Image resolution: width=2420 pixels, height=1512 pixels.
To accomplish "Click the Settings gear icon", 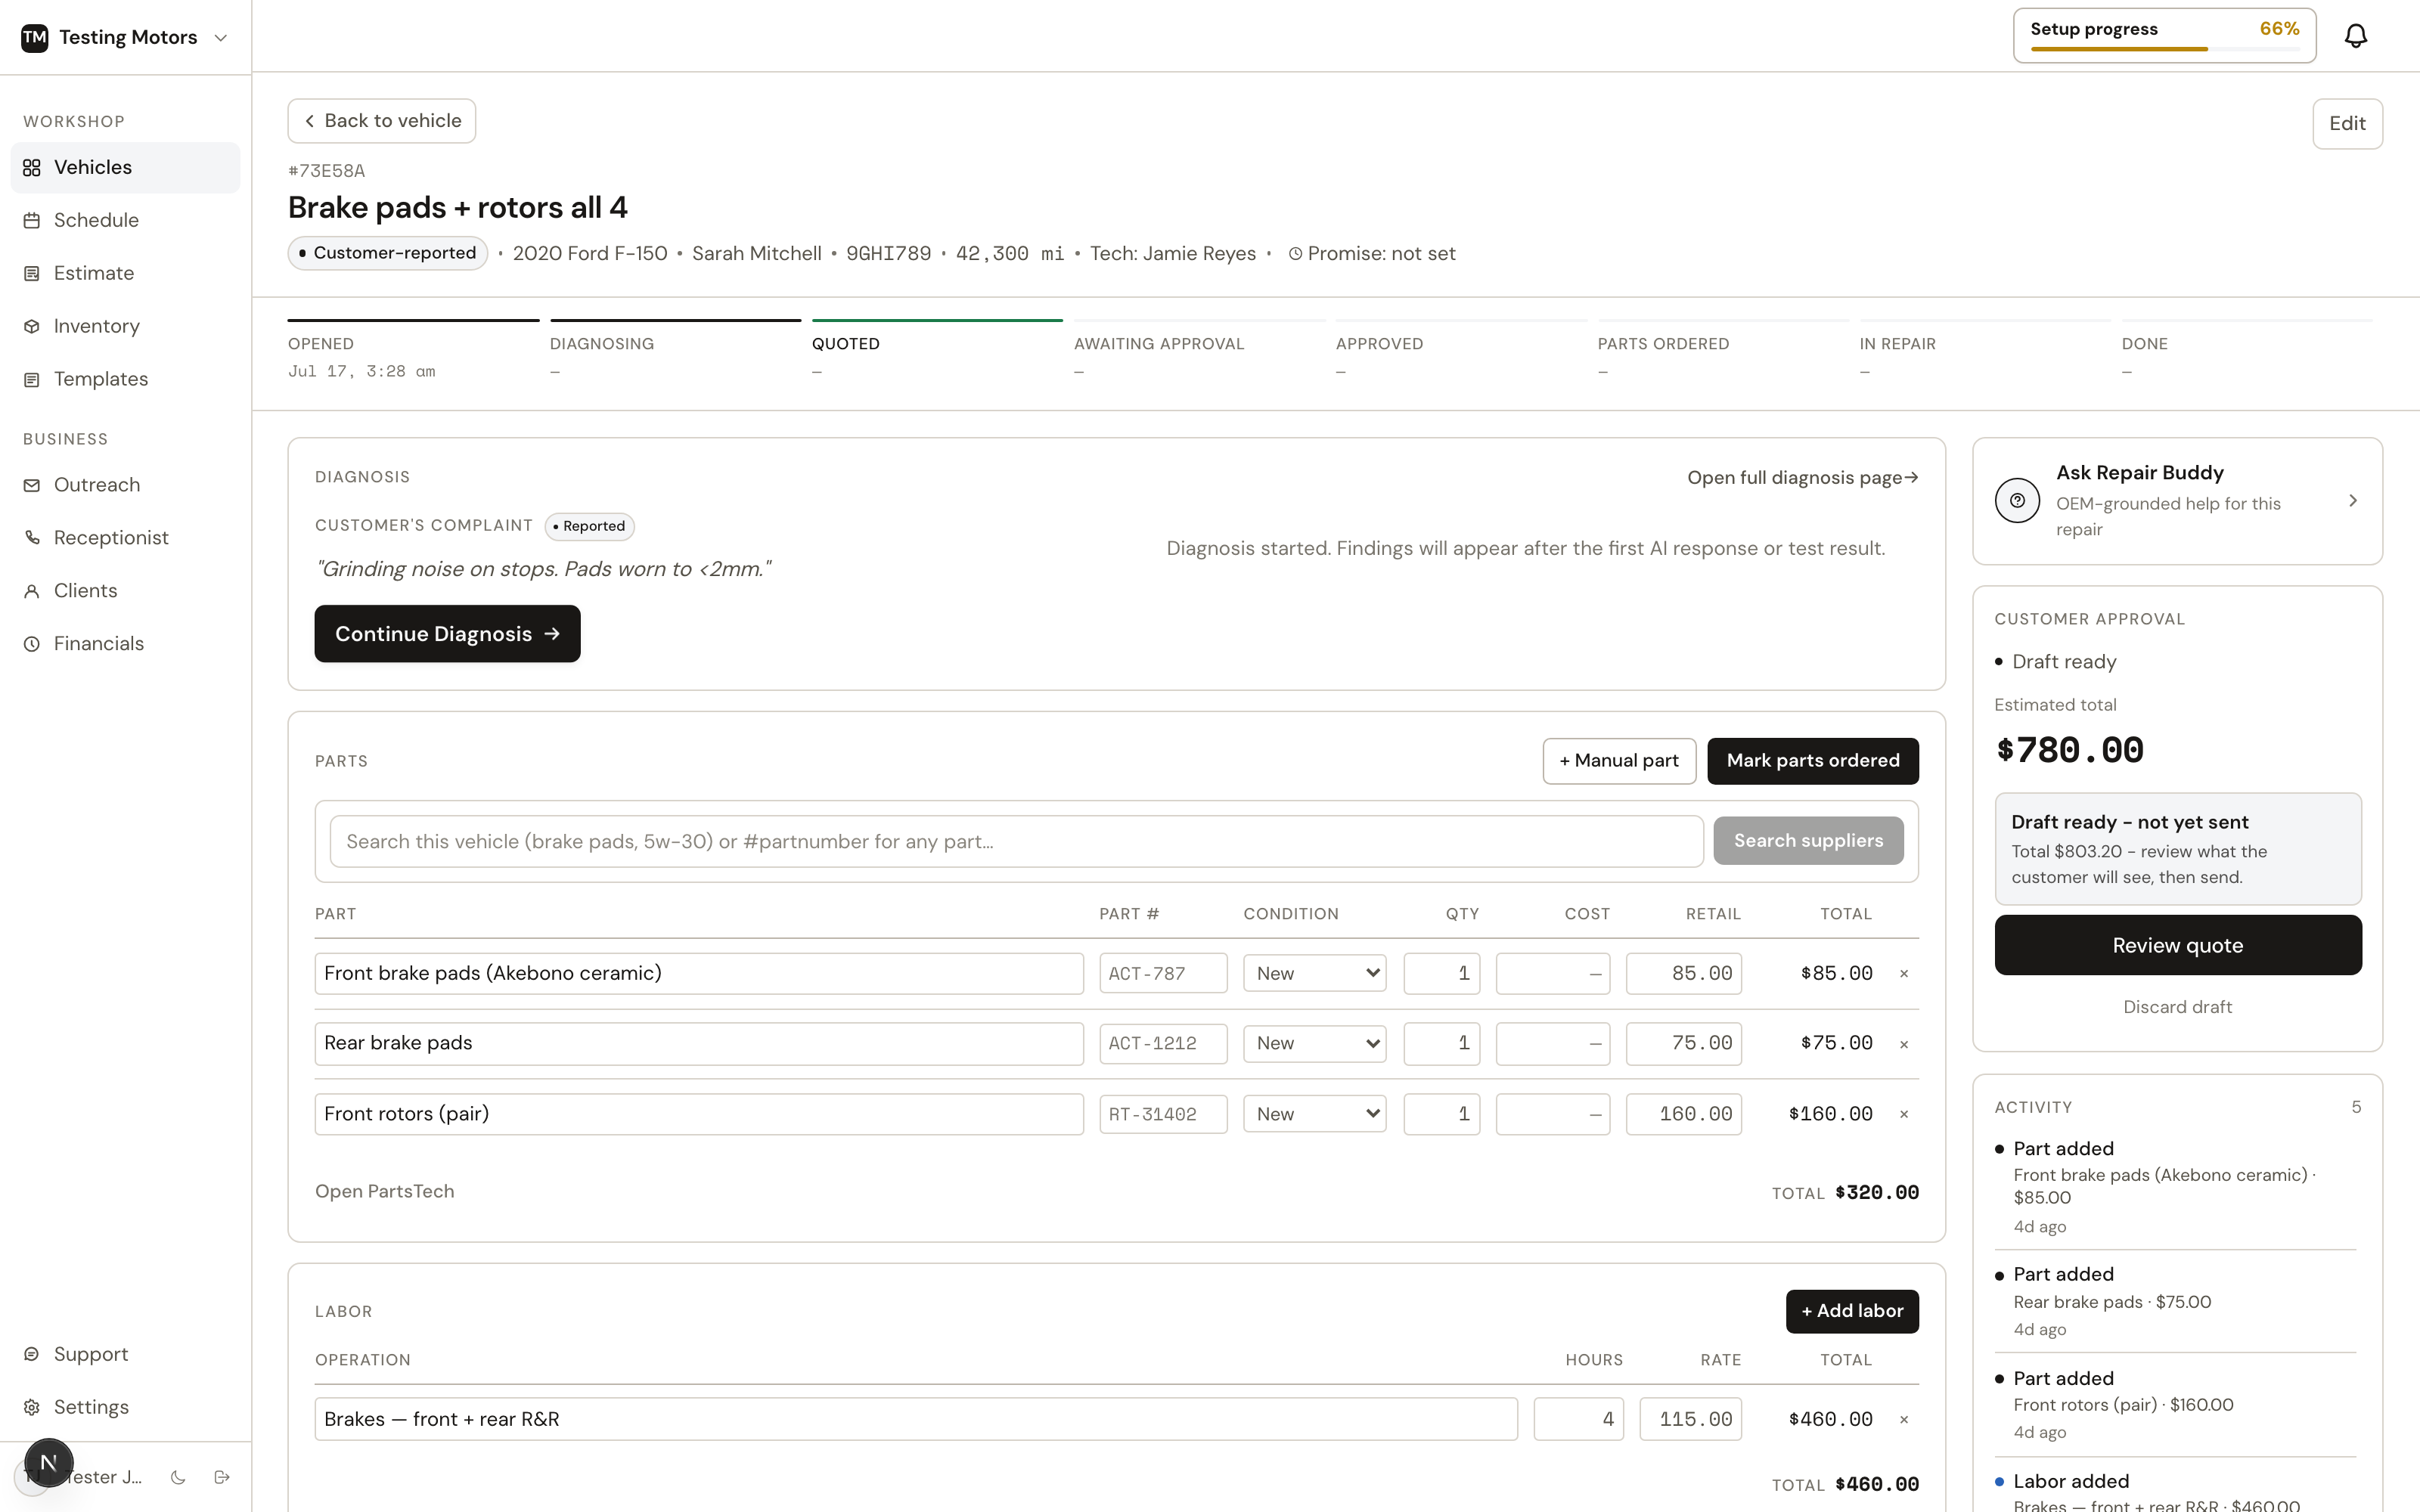I will coord(32,1407).
